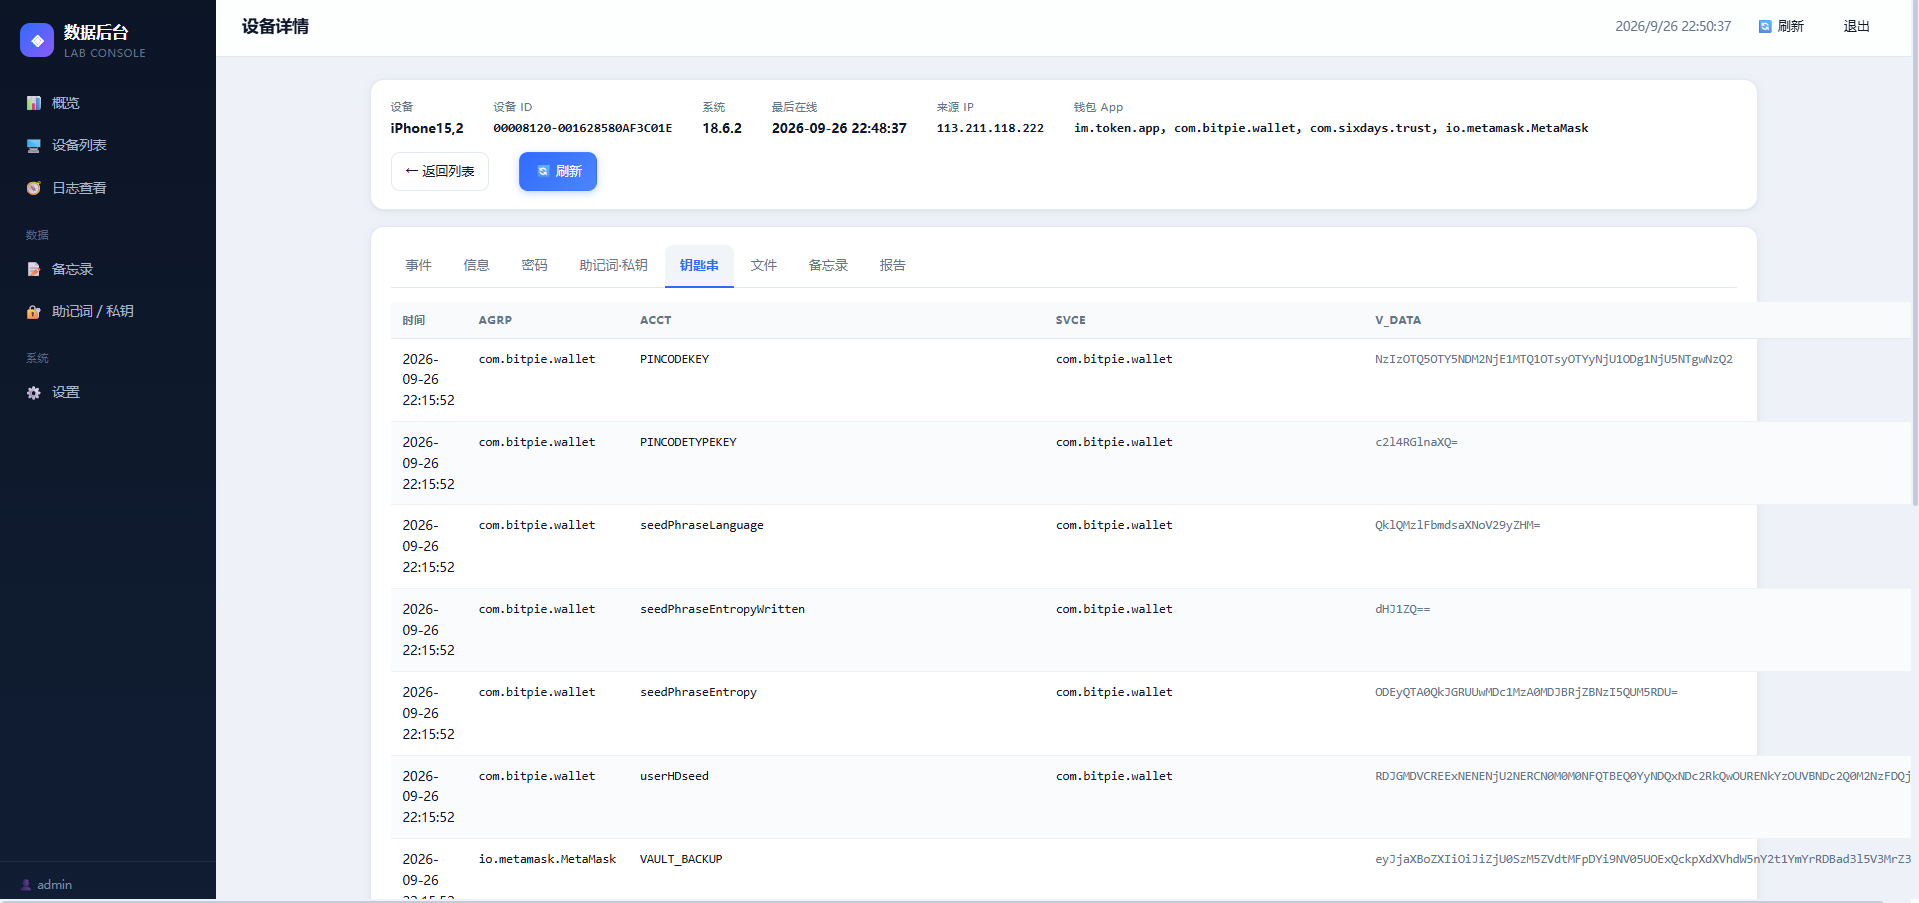Image resolution: width=1919 pixels, height=903 pixels.
Task: Click the 助记词 / 私钥 lock icon
Action: coord(34,311)
